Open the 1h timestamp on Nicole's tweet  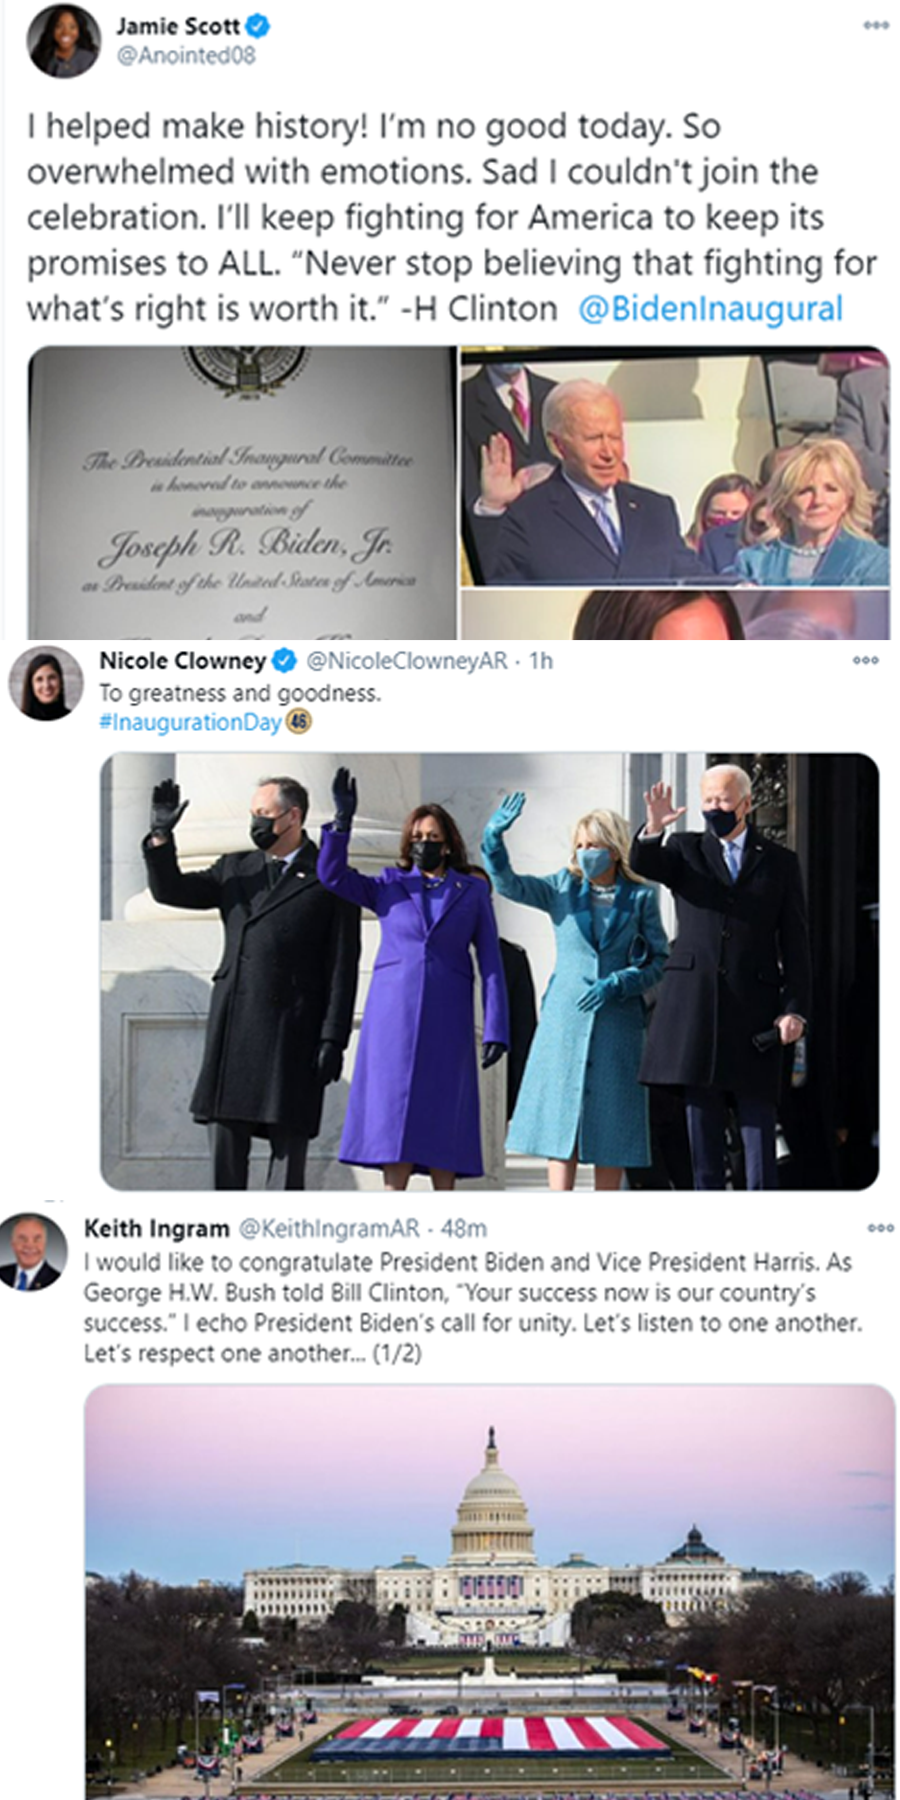pos(540,660)
